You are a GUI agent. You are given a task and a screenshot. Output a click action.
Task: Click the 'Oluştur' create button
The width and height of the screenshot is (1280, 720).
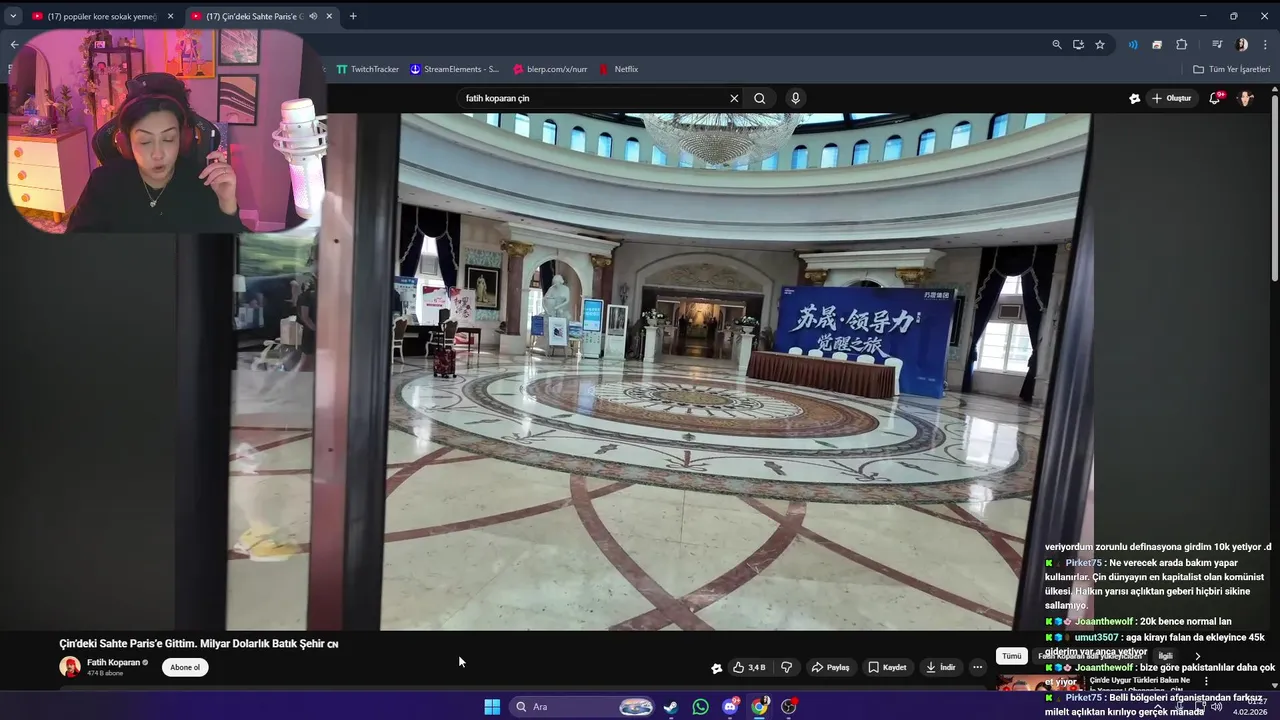click(1172, 98)
